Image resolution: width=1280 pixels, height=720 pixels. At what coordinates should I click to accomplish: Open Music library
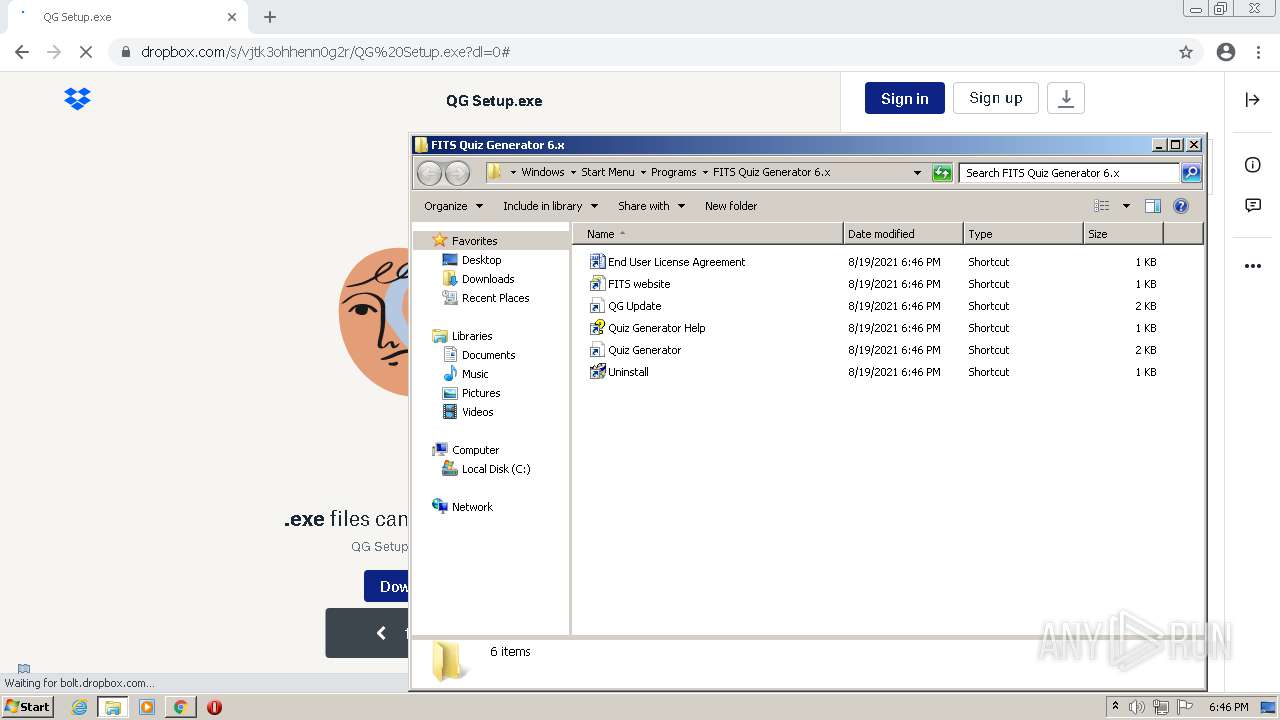point(475,374)
